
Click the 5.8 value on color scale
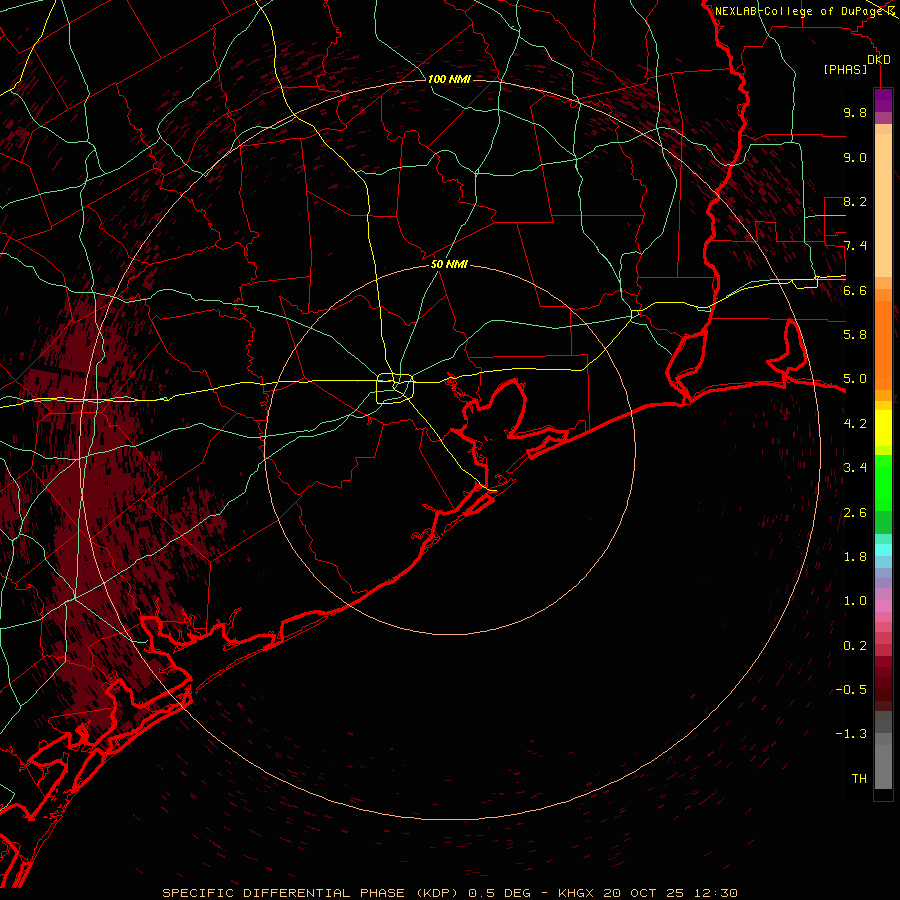pyautogui.click(x=855, y=335)
